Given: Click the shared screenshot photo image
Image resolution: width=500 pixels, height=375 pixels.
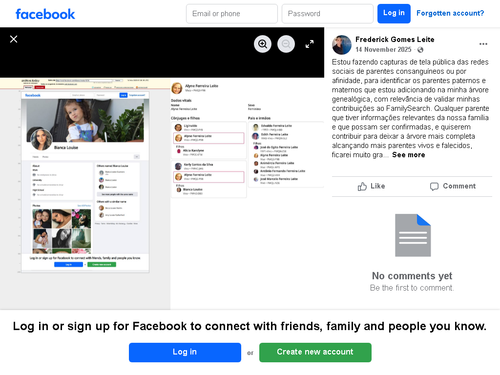Looking at the screenshot, I should pos(162,194).
